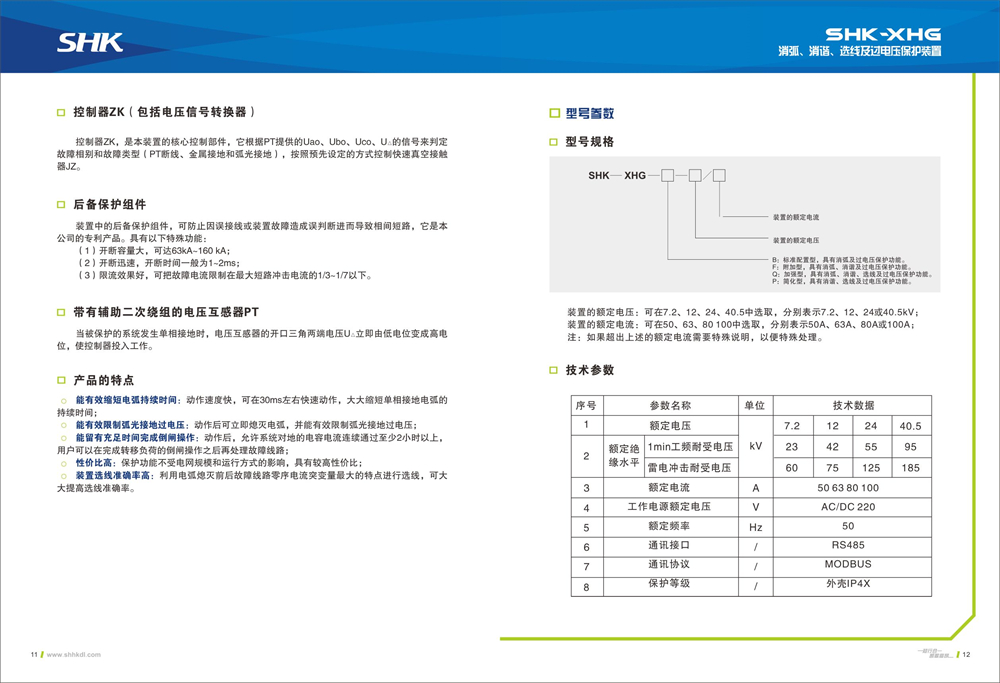Click the table header 单位
Viewport: 1000px width, 683px height.
tap(755, 406)
